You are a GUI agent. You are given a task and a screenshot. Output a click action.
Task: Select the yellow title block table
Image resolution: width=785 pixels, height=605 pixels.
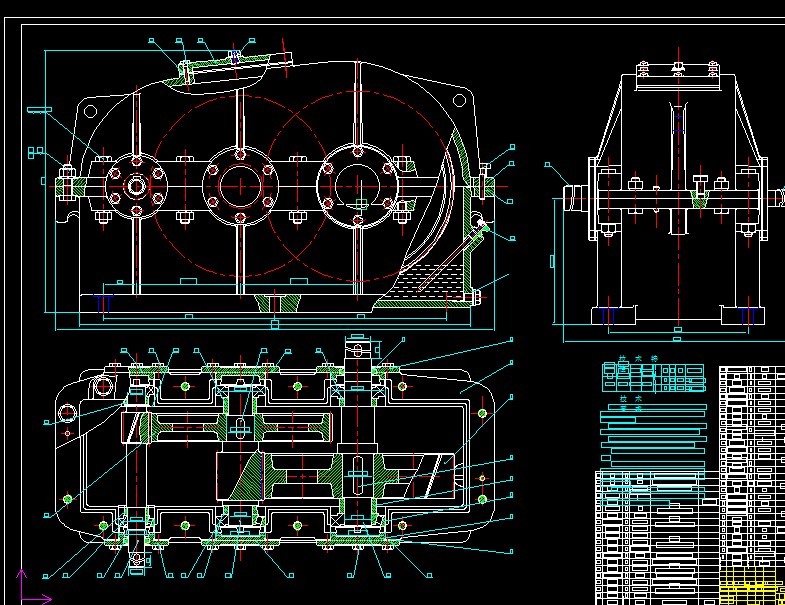752,586
